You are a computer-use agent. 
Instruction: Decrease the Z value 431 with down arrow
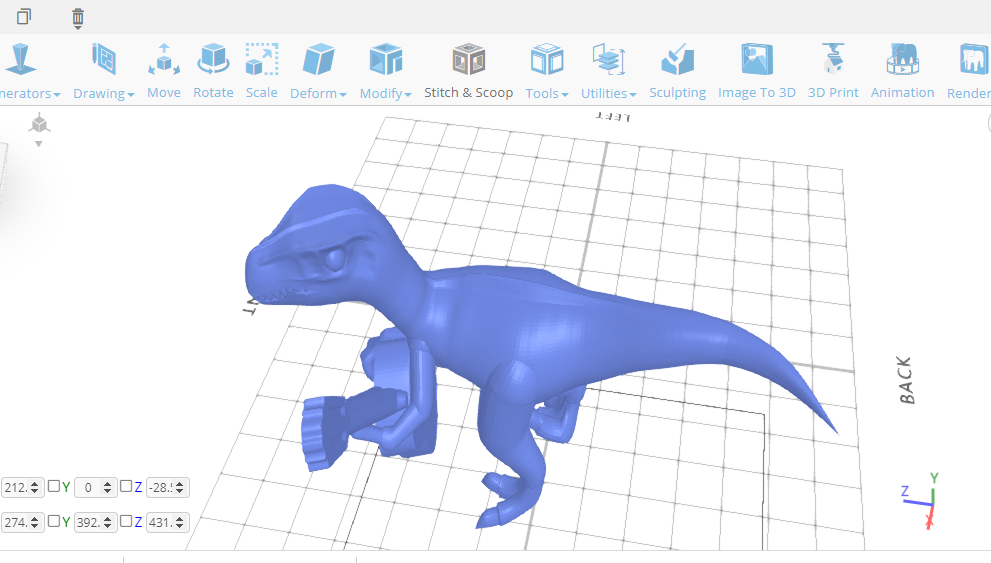[179, 526]
